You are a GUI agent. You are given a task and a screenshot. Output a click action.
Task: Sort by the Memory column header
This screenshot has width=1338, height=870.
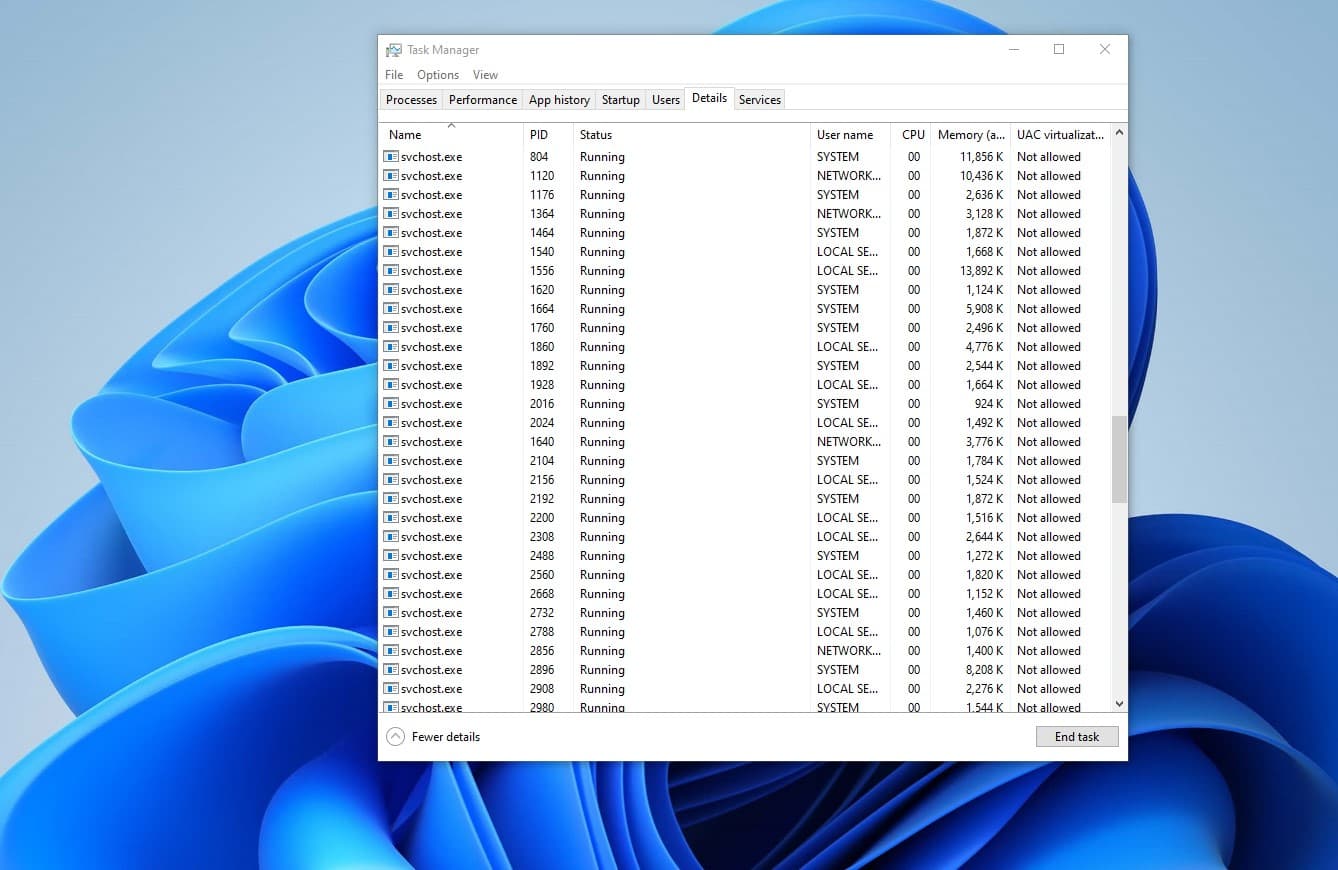click(x=970, y=135)
